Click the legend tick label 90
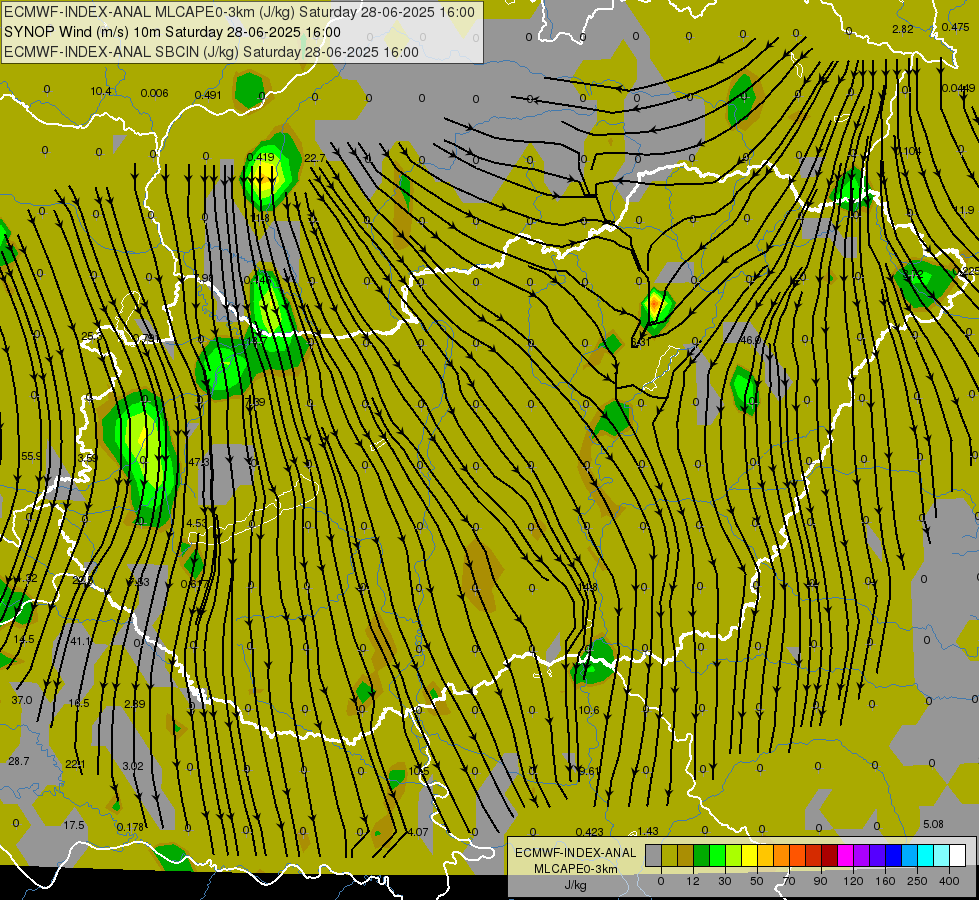Screen dimensions: 979x900 coord(820,881)
